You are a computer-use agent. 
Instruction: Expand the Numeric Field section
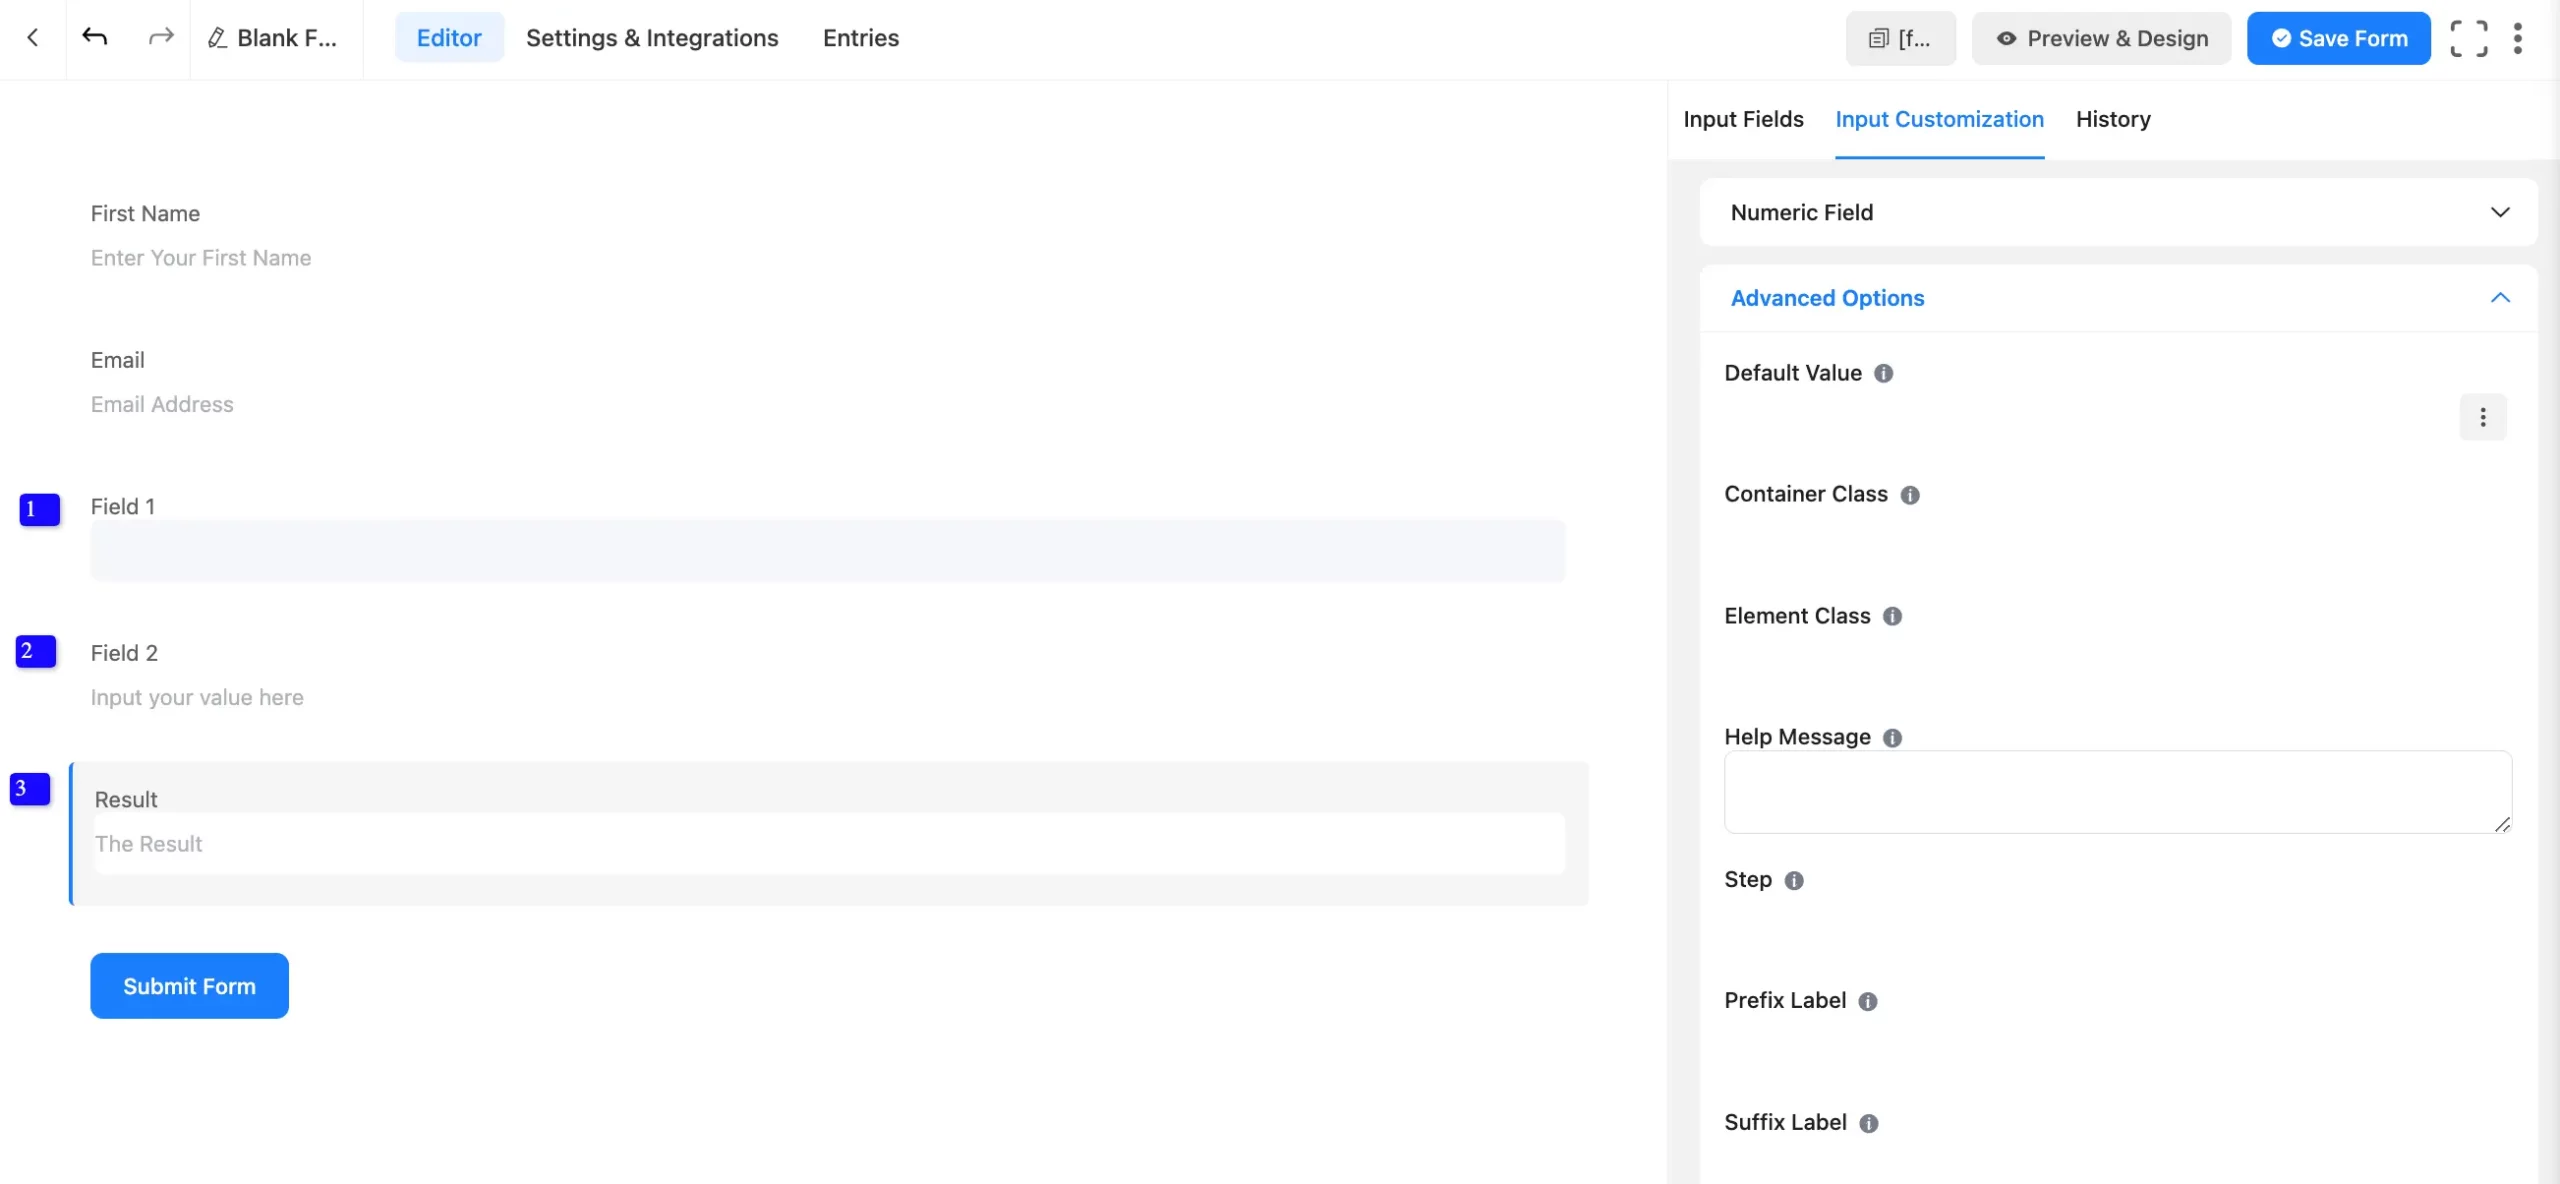point(2499,212)
